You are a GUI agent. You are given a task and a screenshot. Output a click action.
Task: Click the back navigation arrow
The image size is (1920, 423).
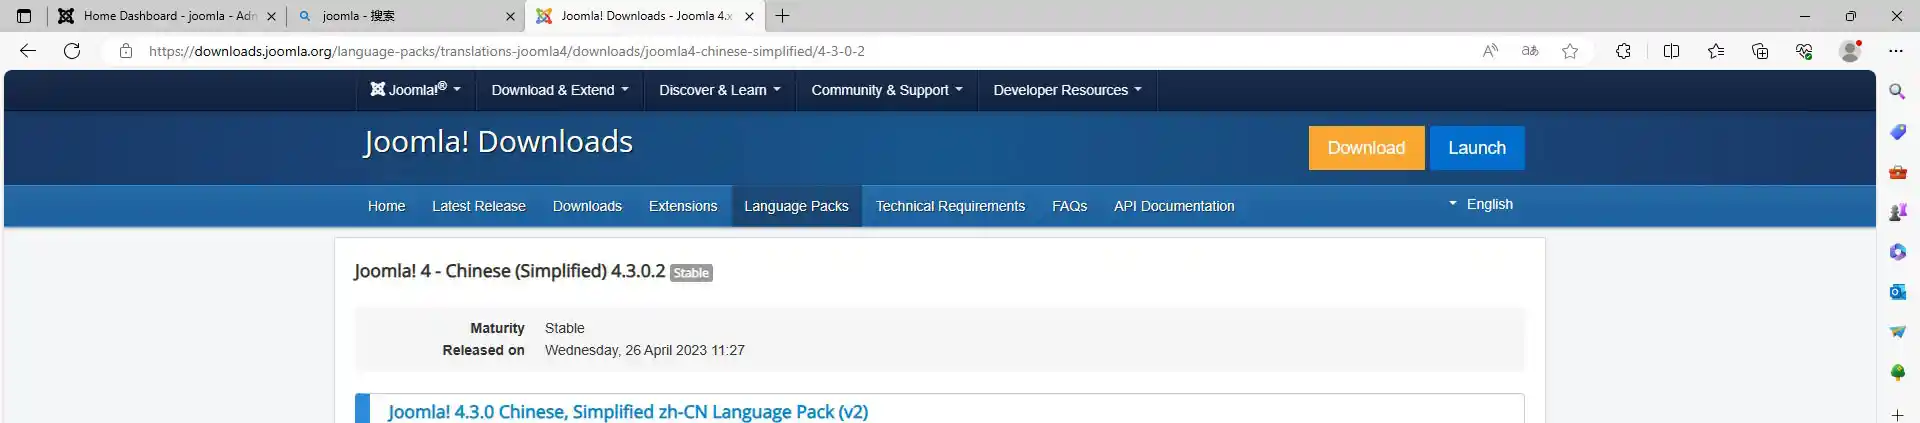click(x=28, y=51)
